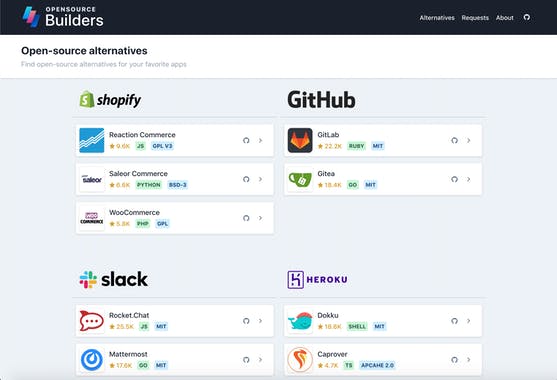The height and width of the screenshot is (380, 557).
Task: Open GitLab GitHub repo icon
Action: point(454,140)
